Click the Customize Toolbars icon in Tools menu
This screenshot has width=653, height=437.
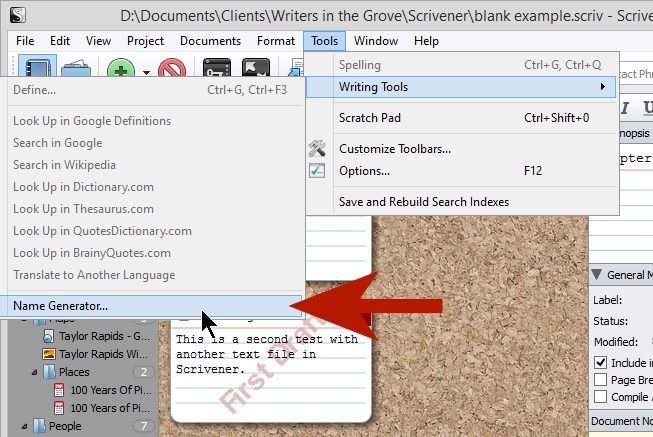point(317,149)
